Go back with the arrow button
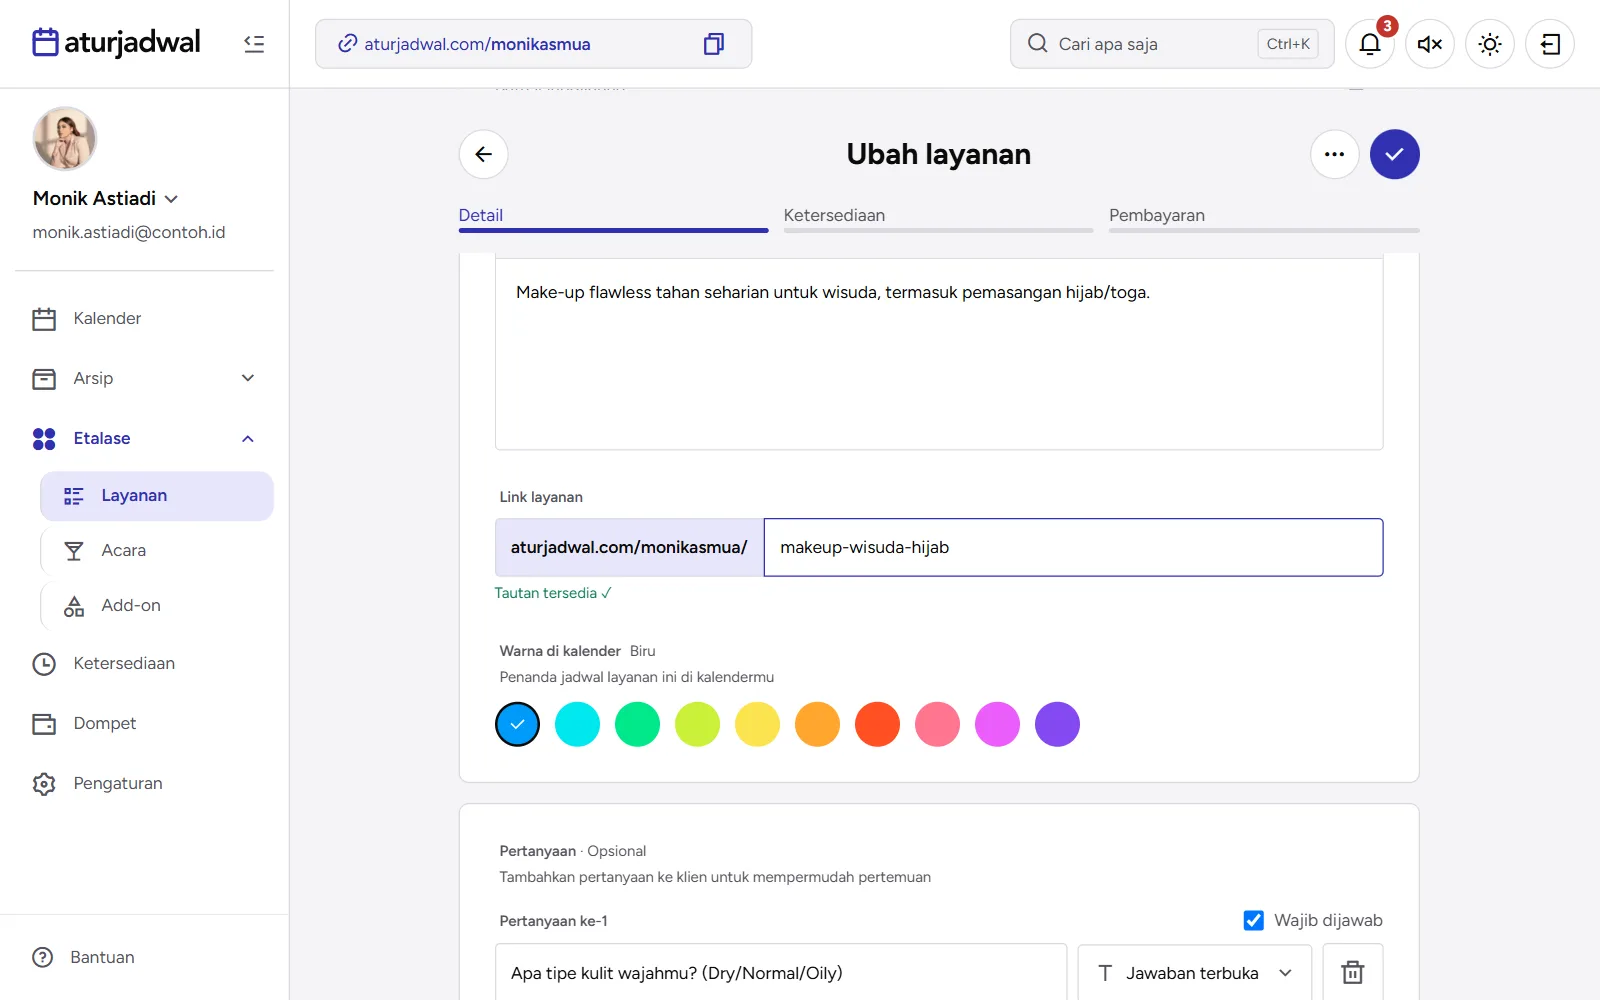The width and height of the screenshot is (1600, 1000). (x=484, y=154)
